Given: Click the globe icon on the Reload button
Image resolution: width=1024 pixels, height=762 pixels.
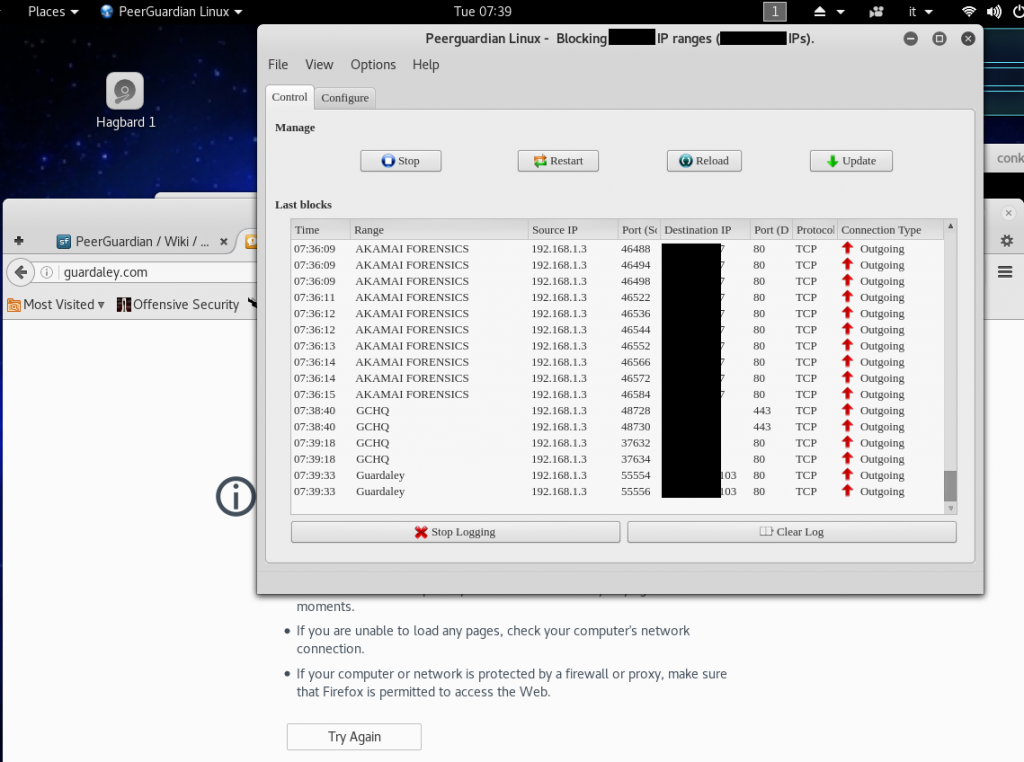Looking at the screenshot, I should (x=686, y=161).
